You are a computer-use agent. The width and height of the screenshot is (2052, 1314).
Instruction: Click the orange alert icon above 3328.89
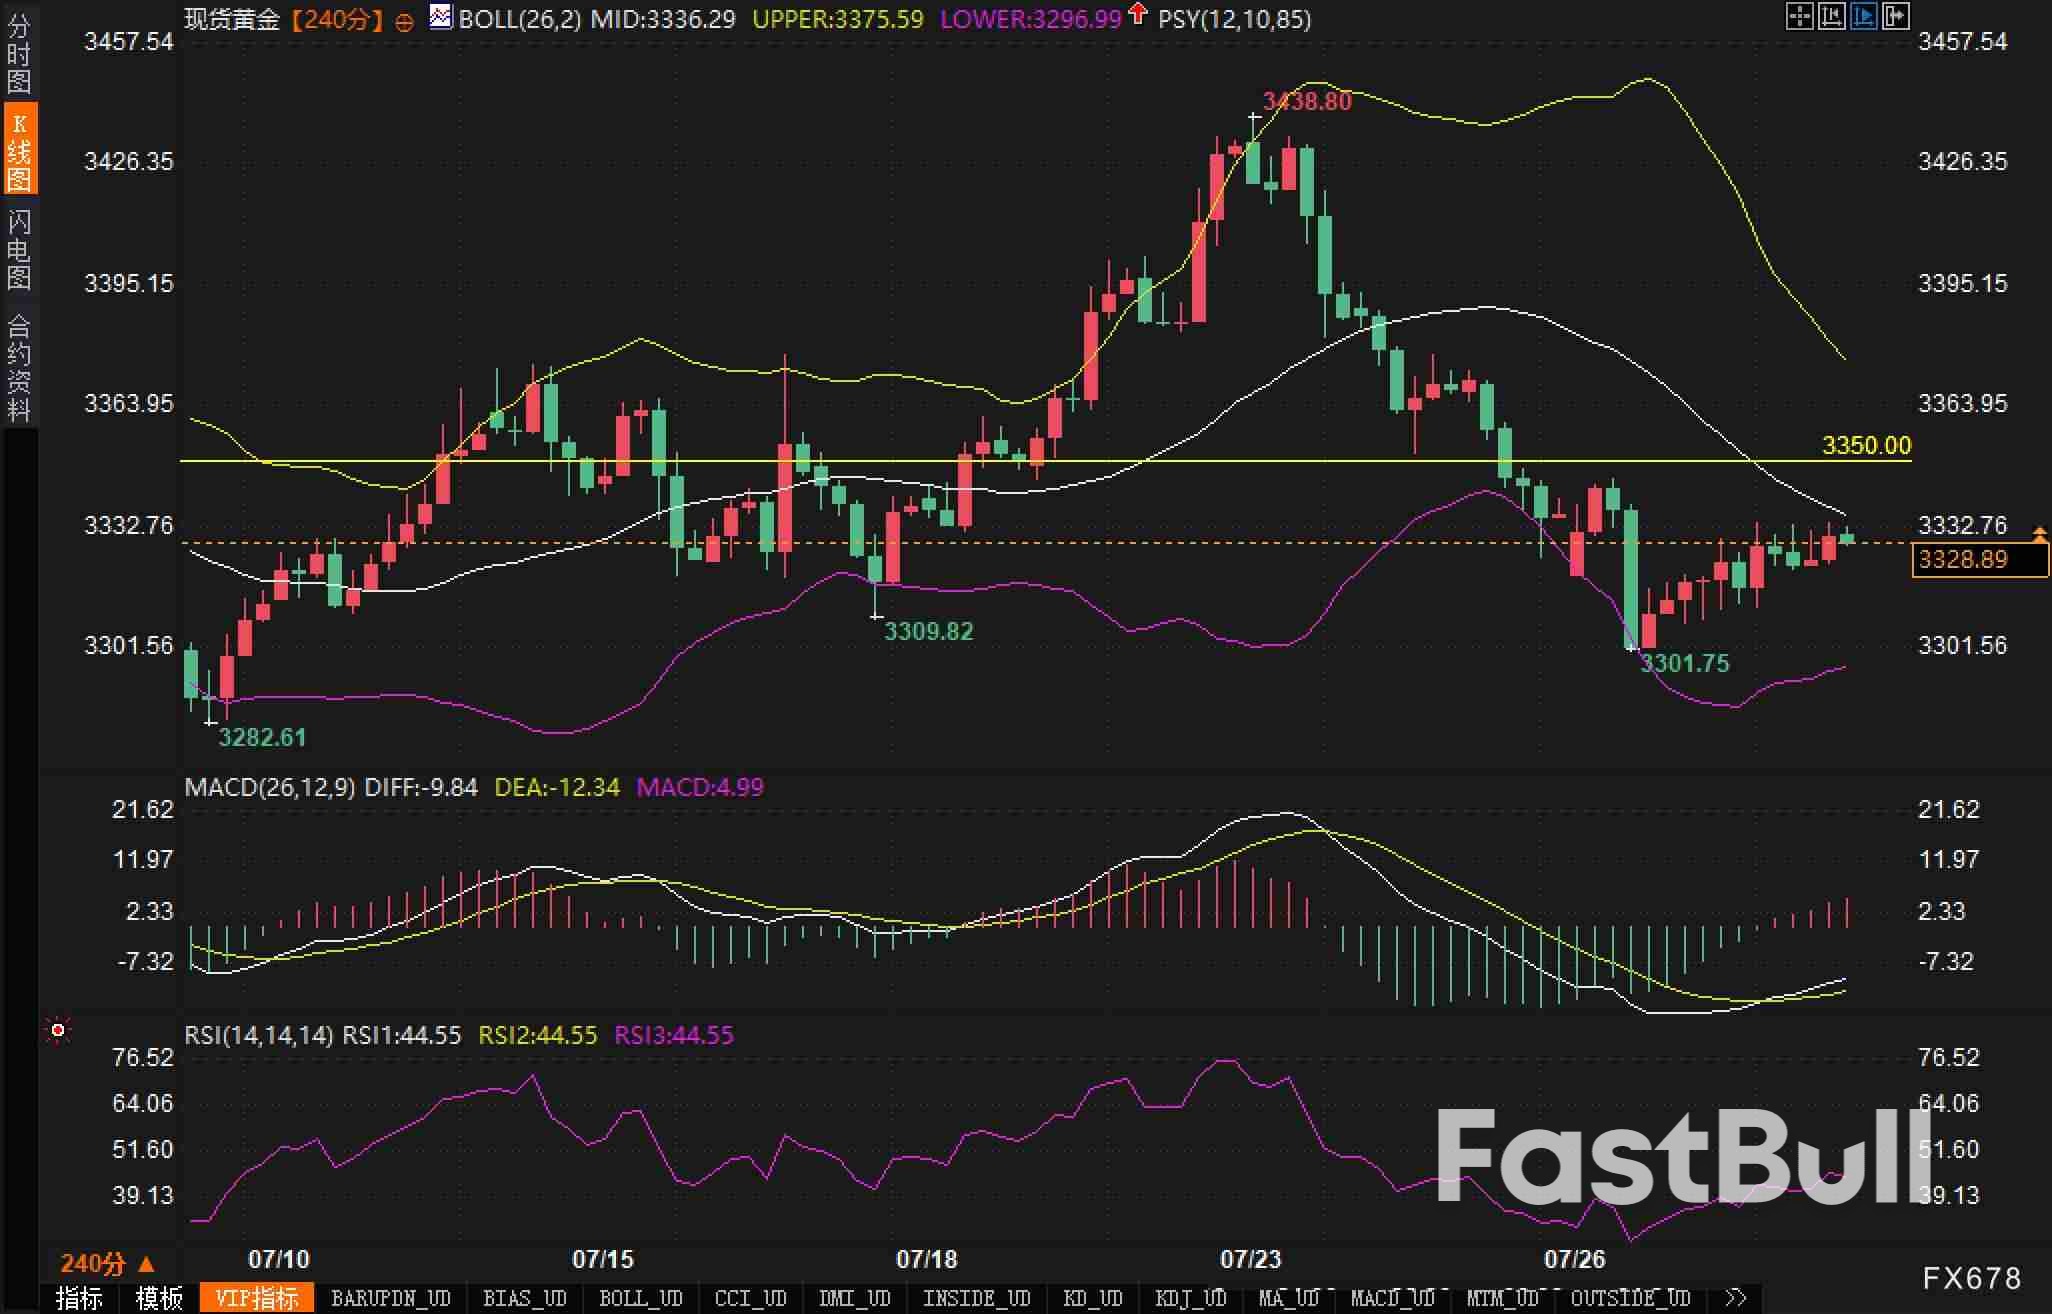tap(2040, 536)
